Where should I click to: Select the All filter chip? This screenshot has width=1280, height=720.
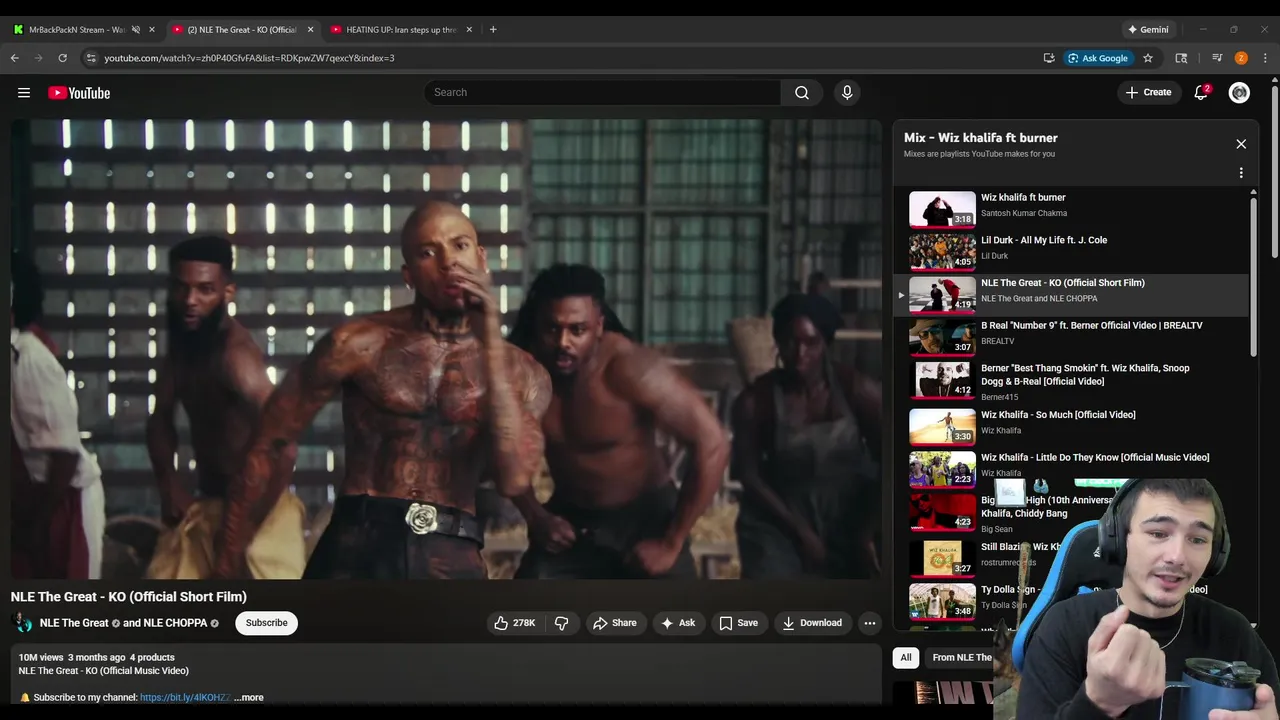[x=906, y=657]
